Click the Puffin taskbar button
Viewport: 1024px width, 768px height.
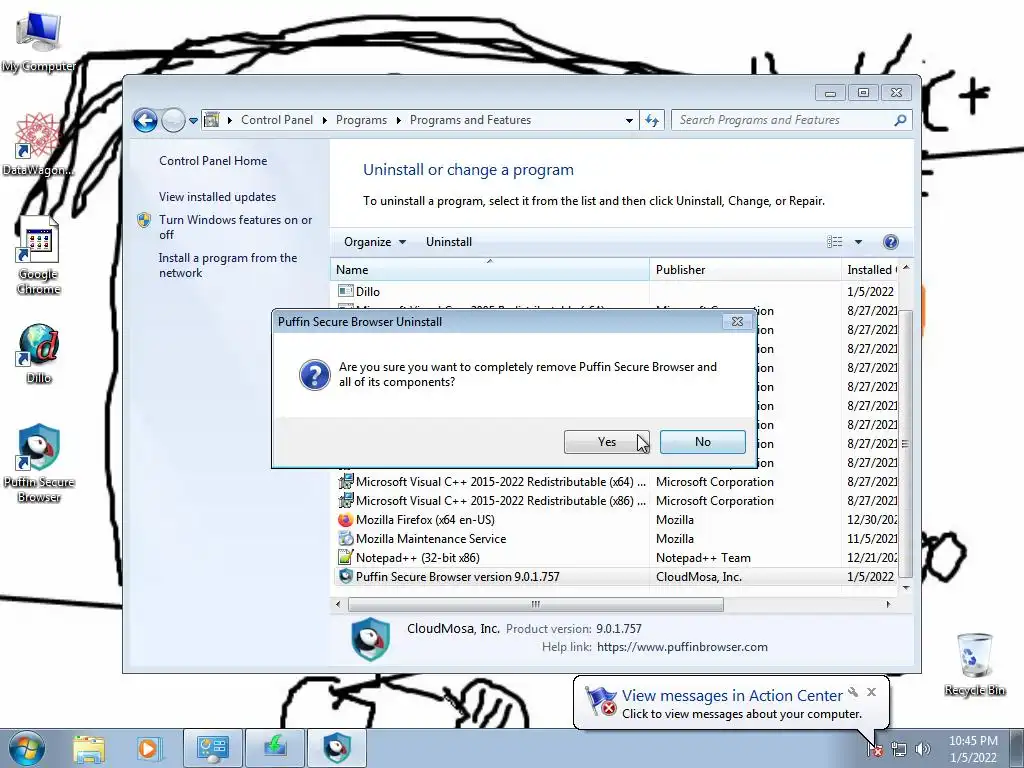(337, 748)
